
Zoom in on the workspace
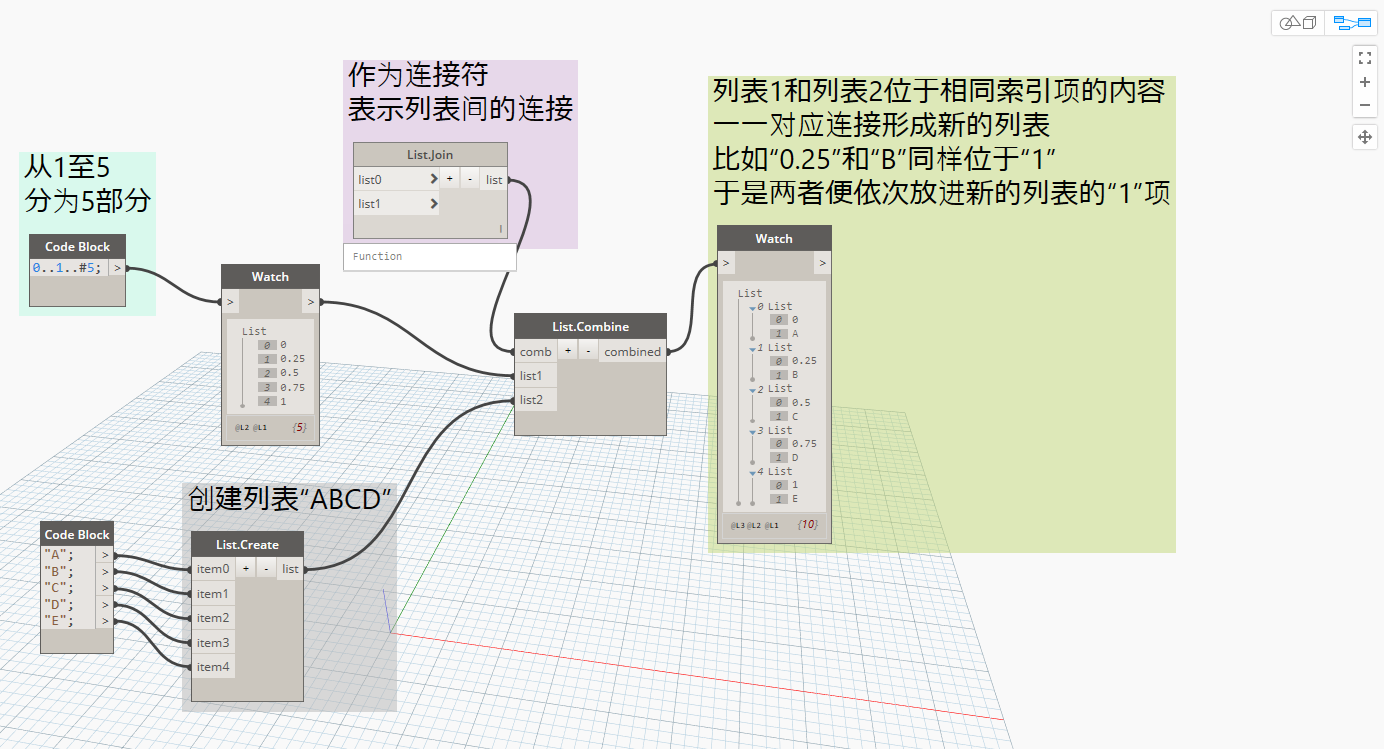click(x=1365, y=81)
